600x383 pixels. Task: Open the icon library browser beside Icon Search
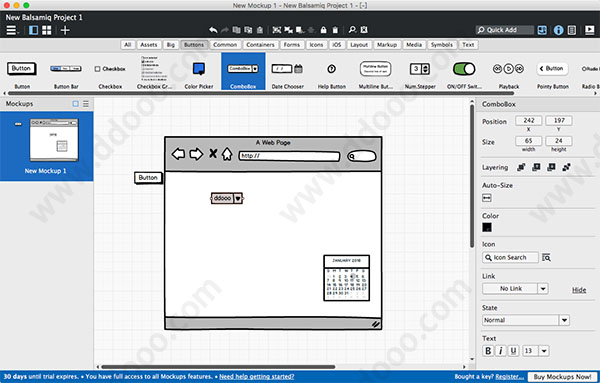pyautogui.click(x=546, y=258)
